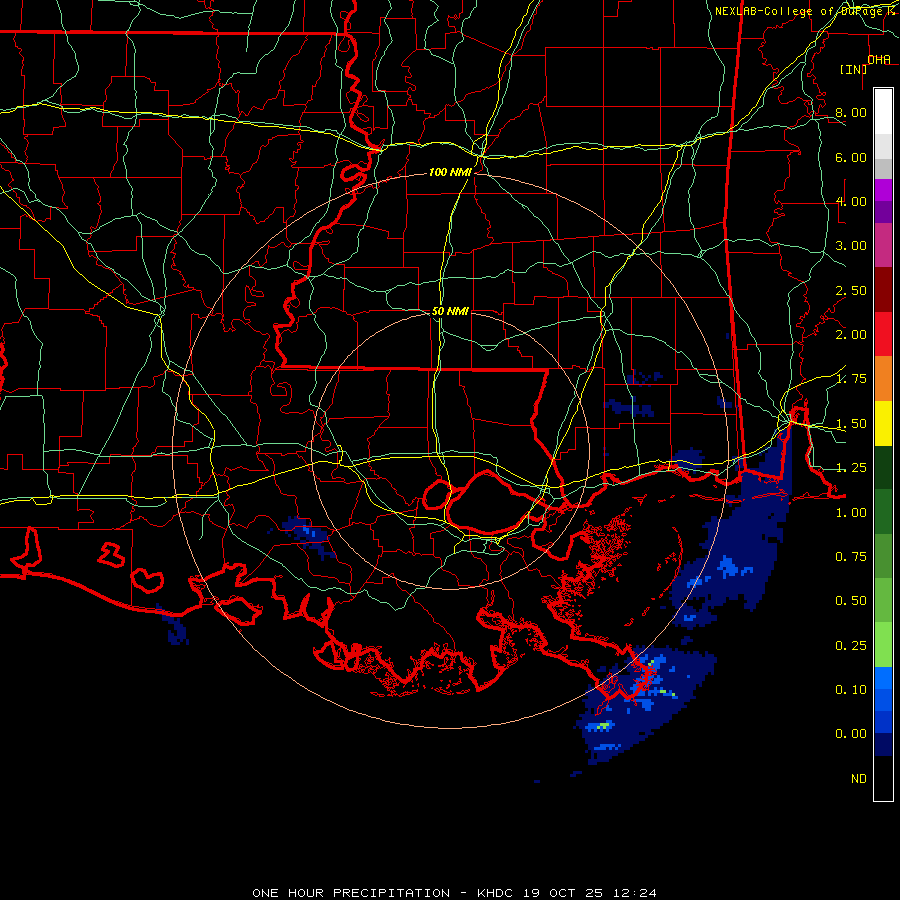900x900 pixels.
Task: Pick the navy swatch just below 0.00
Action: [x=883, y=745]
